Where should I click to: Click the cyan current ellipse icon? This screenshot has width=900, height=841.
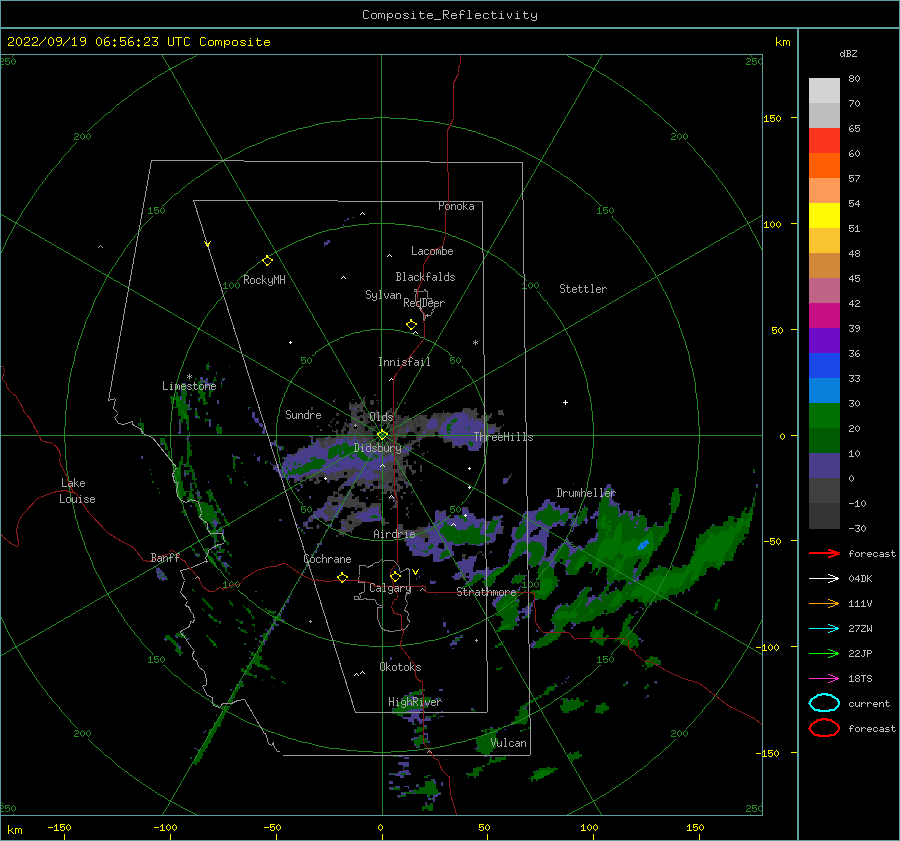[824, 703]
